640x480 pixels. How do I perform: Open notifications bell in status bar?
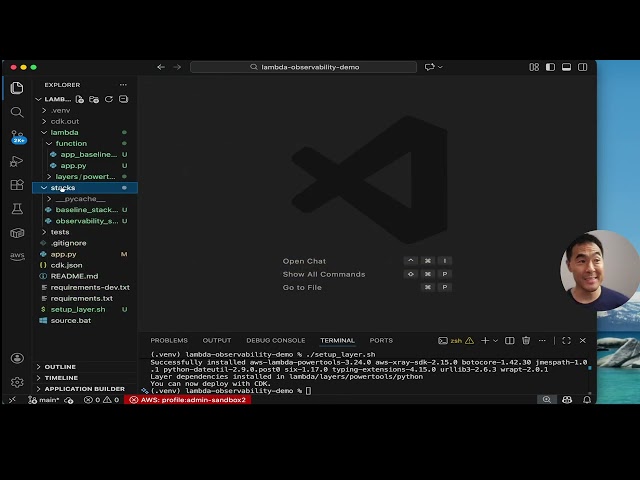coord(587,400)
